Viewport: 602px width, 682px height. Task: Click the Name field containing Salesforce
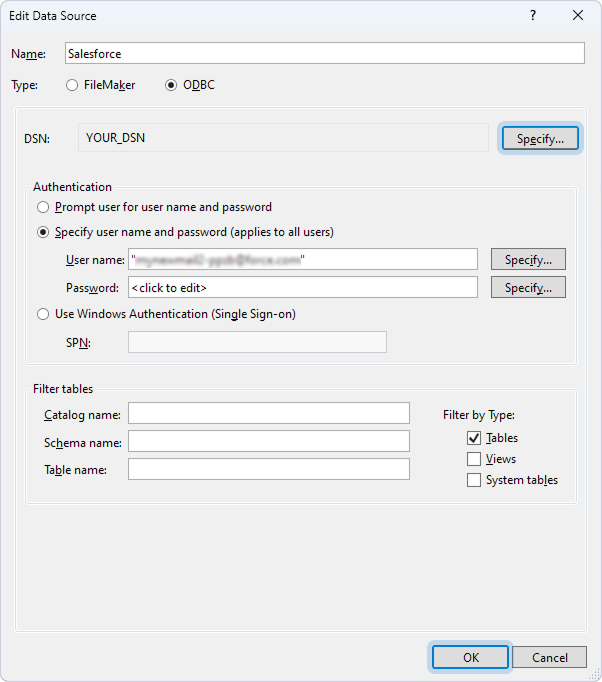tap(324, 53)
